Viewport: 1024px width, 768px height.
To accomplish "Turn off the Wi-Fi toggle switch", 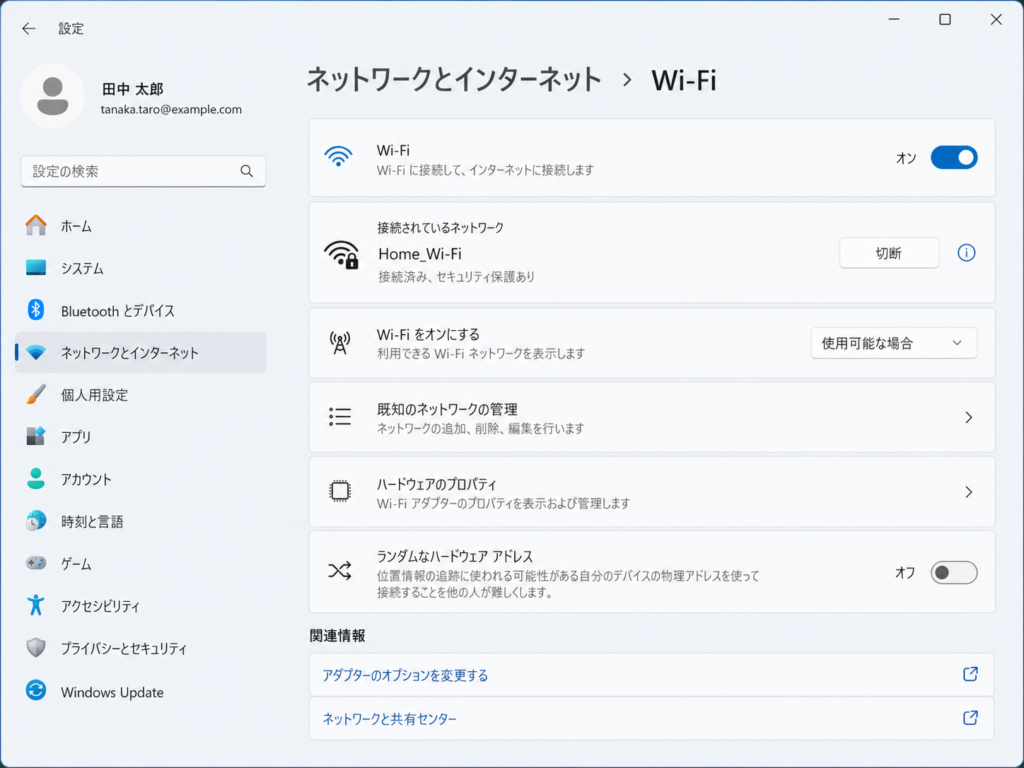I will click(x=953, y=158).
